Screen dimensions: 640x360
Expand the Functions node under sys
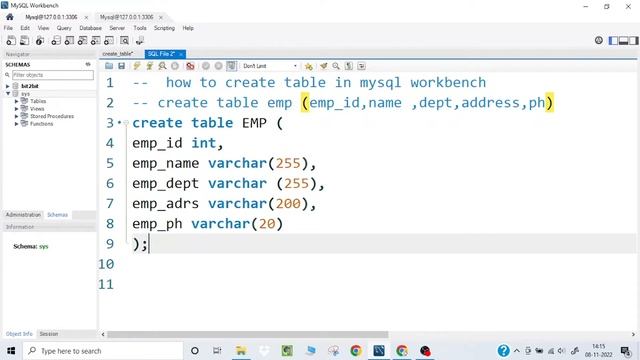point(16,124)
